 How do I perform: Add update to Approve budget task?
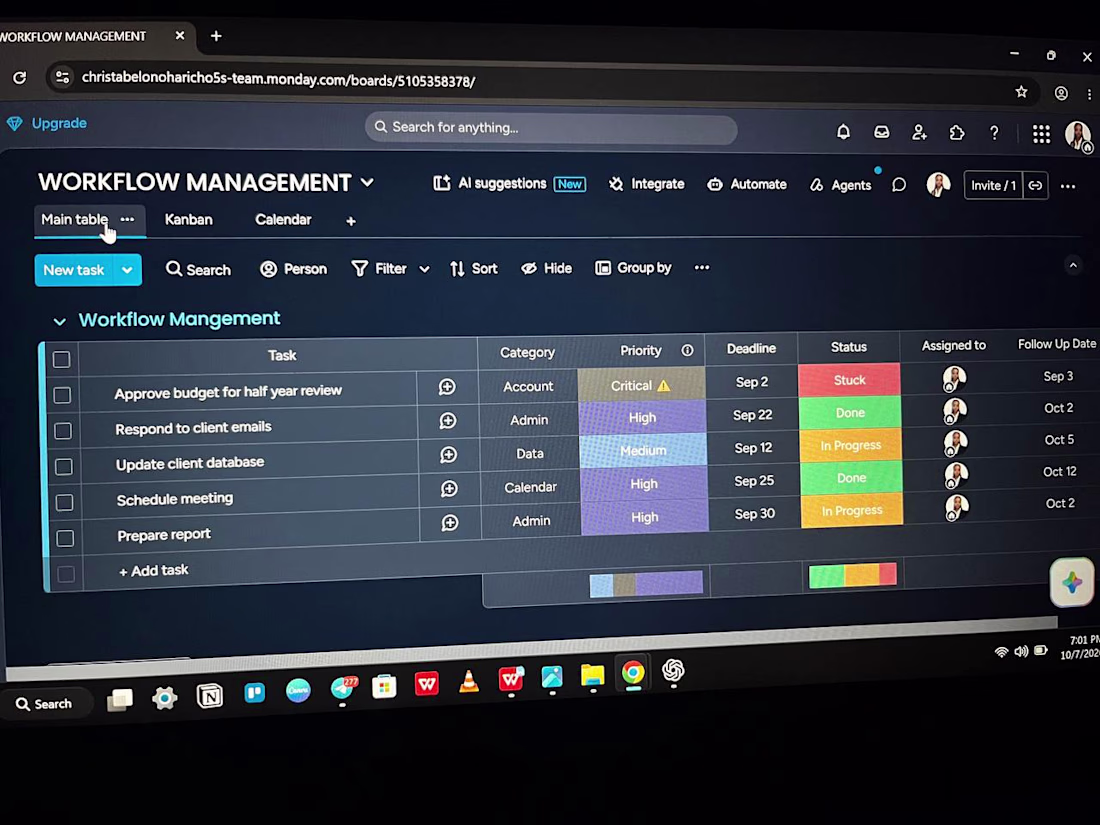point(447,387)
